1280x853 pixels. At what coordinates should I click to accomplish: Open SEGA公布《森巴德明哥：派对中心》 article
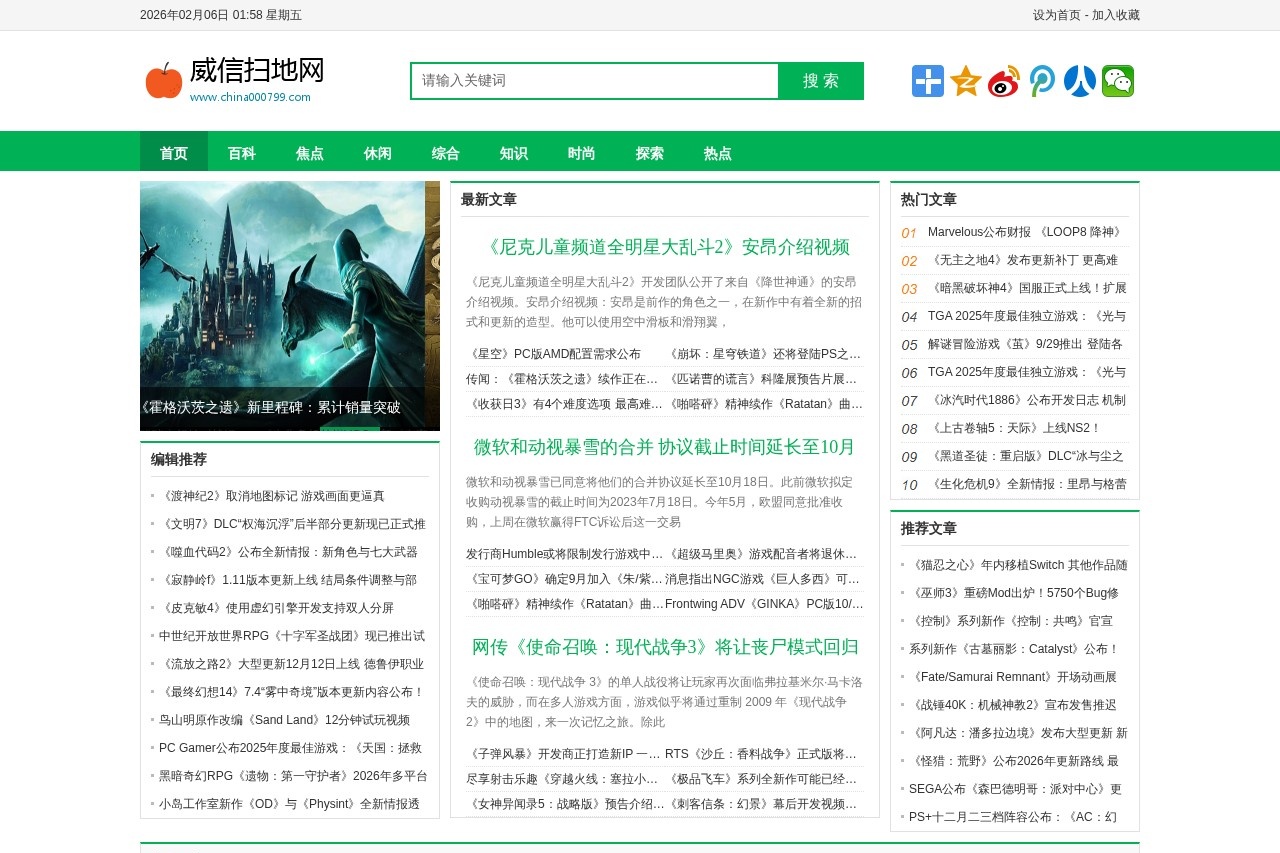[x=1015, y=789]
